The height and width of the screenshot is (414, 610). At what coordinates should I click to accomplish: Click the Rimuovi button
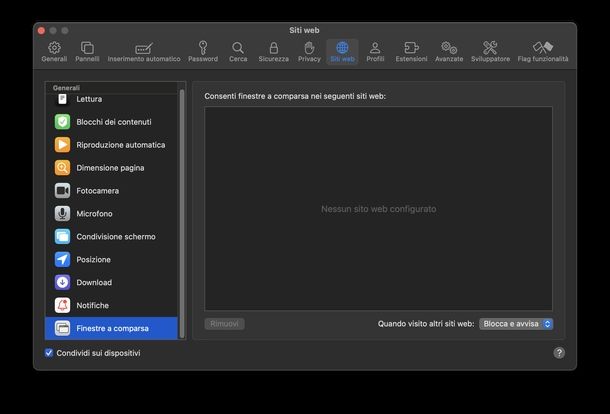click(225, 324)
